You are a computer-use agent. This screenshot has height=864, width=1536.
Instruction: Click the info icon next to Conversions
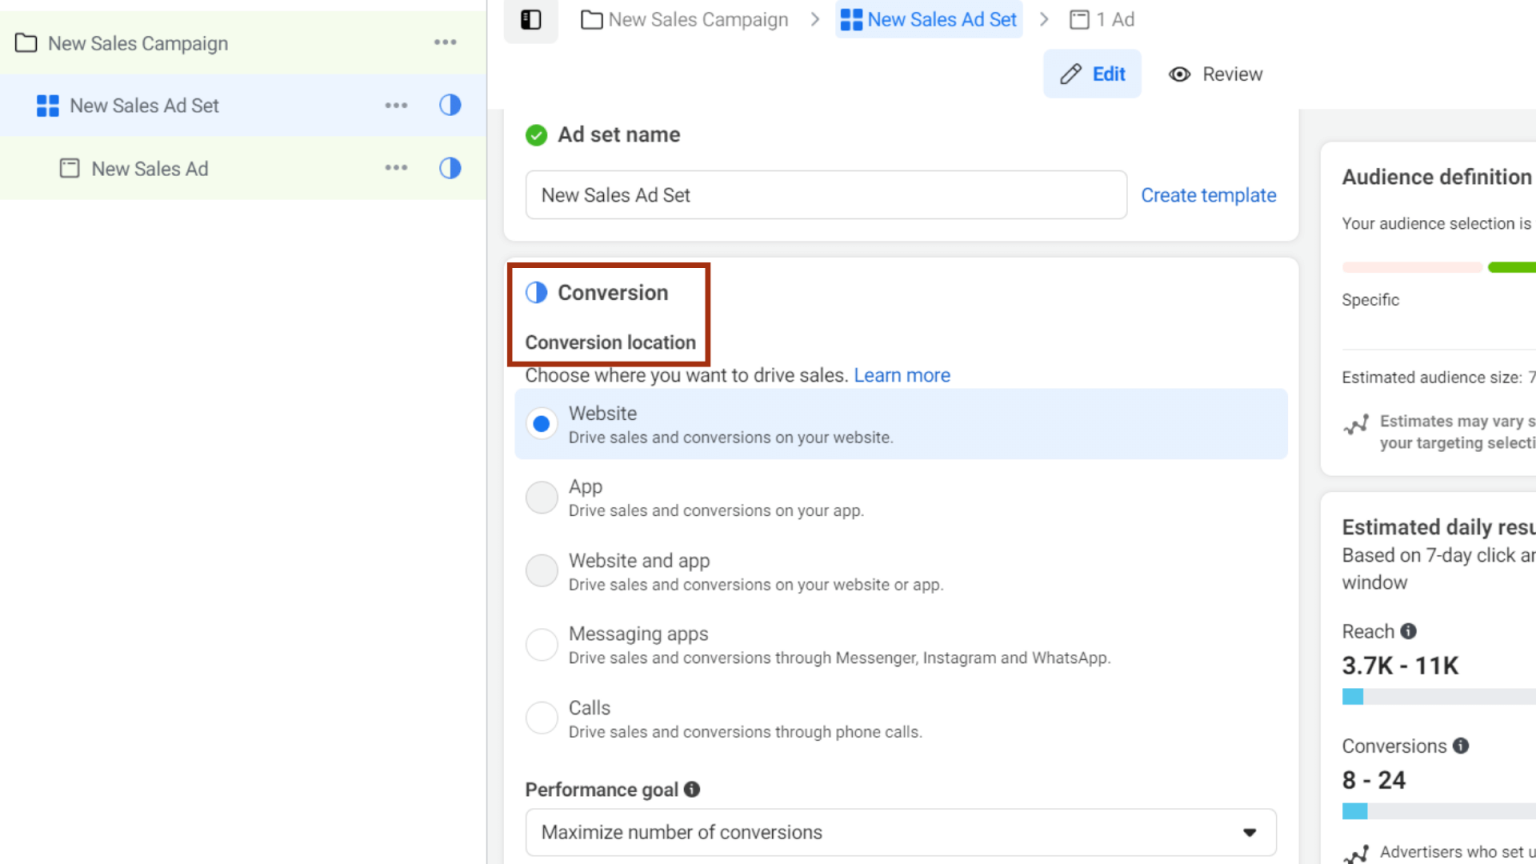pos(1460,745)
